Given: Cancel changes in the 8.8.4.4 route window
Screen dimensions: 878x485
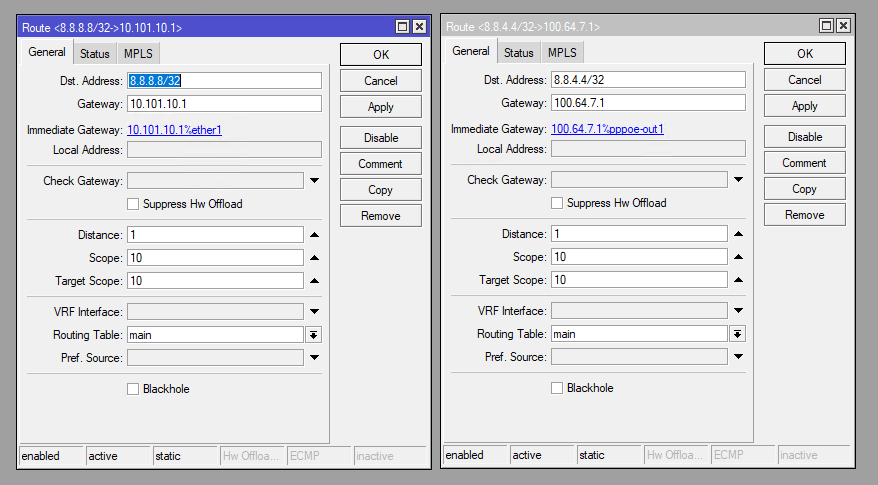Looking at the screenshot, I should pos(805,80).
